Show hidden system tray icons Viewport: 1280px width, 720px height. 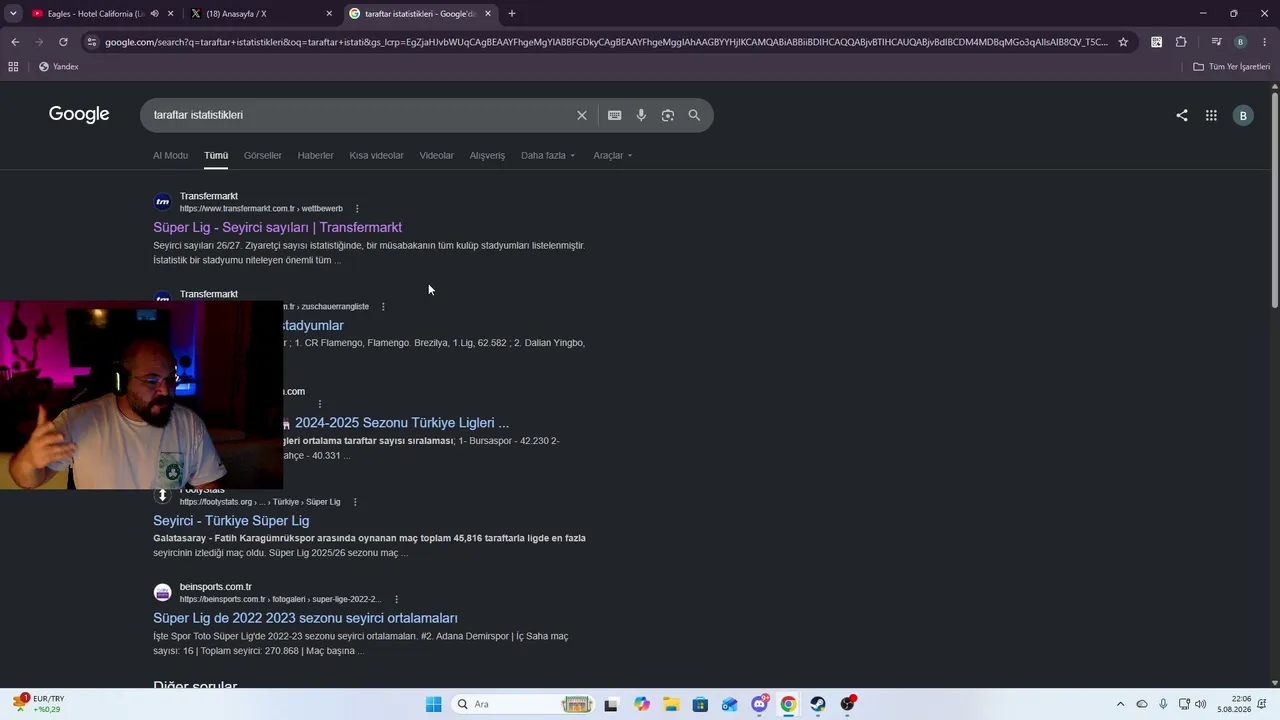(x=1120, y=704)
